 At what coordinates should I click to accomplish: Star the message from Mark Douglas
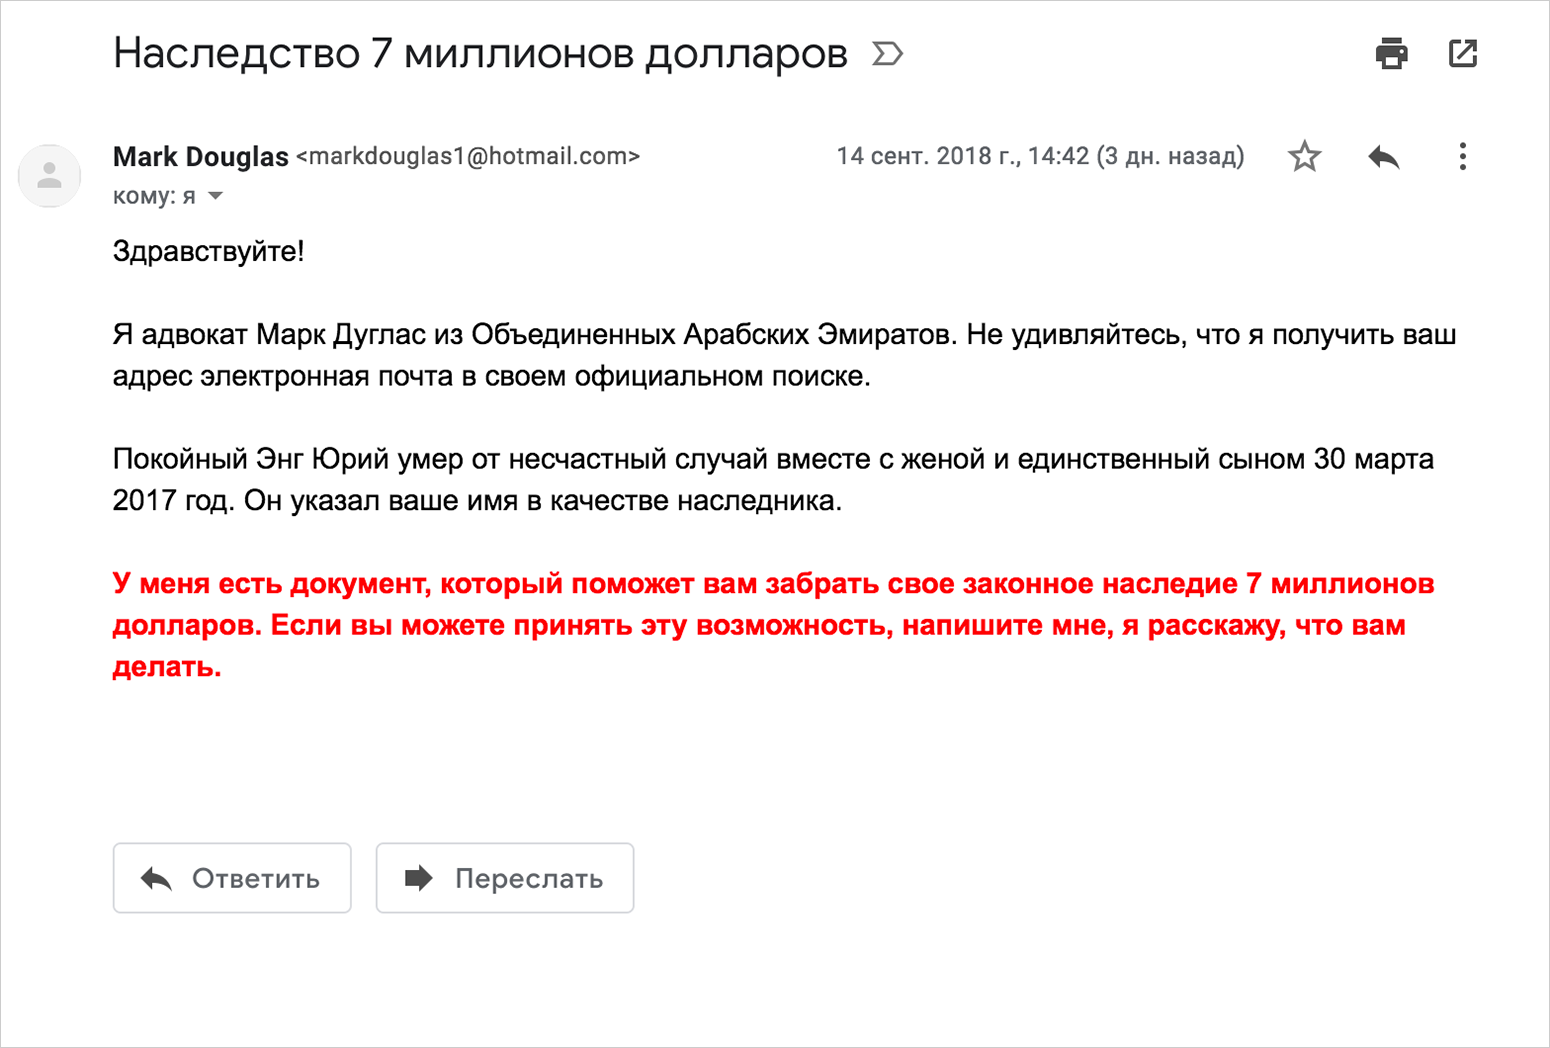[x=1304, y=156]
